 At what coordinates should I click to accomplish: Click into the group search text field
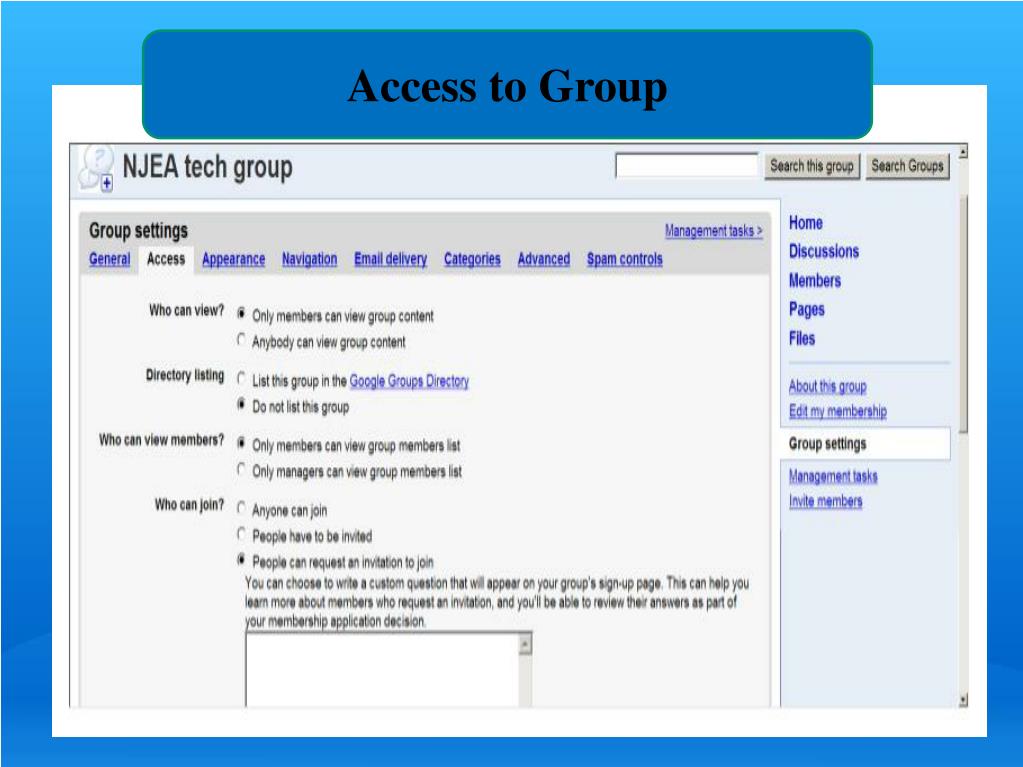[686, 166]
